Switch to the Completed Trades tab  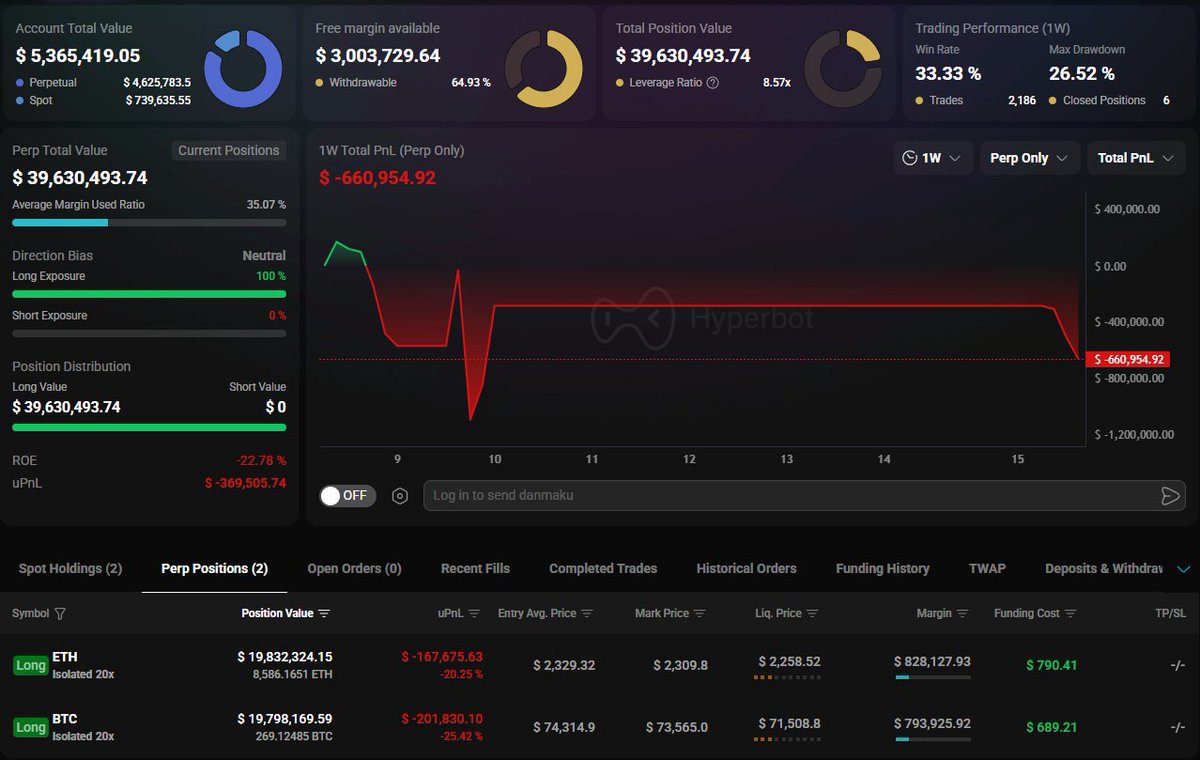click(603, 568)
